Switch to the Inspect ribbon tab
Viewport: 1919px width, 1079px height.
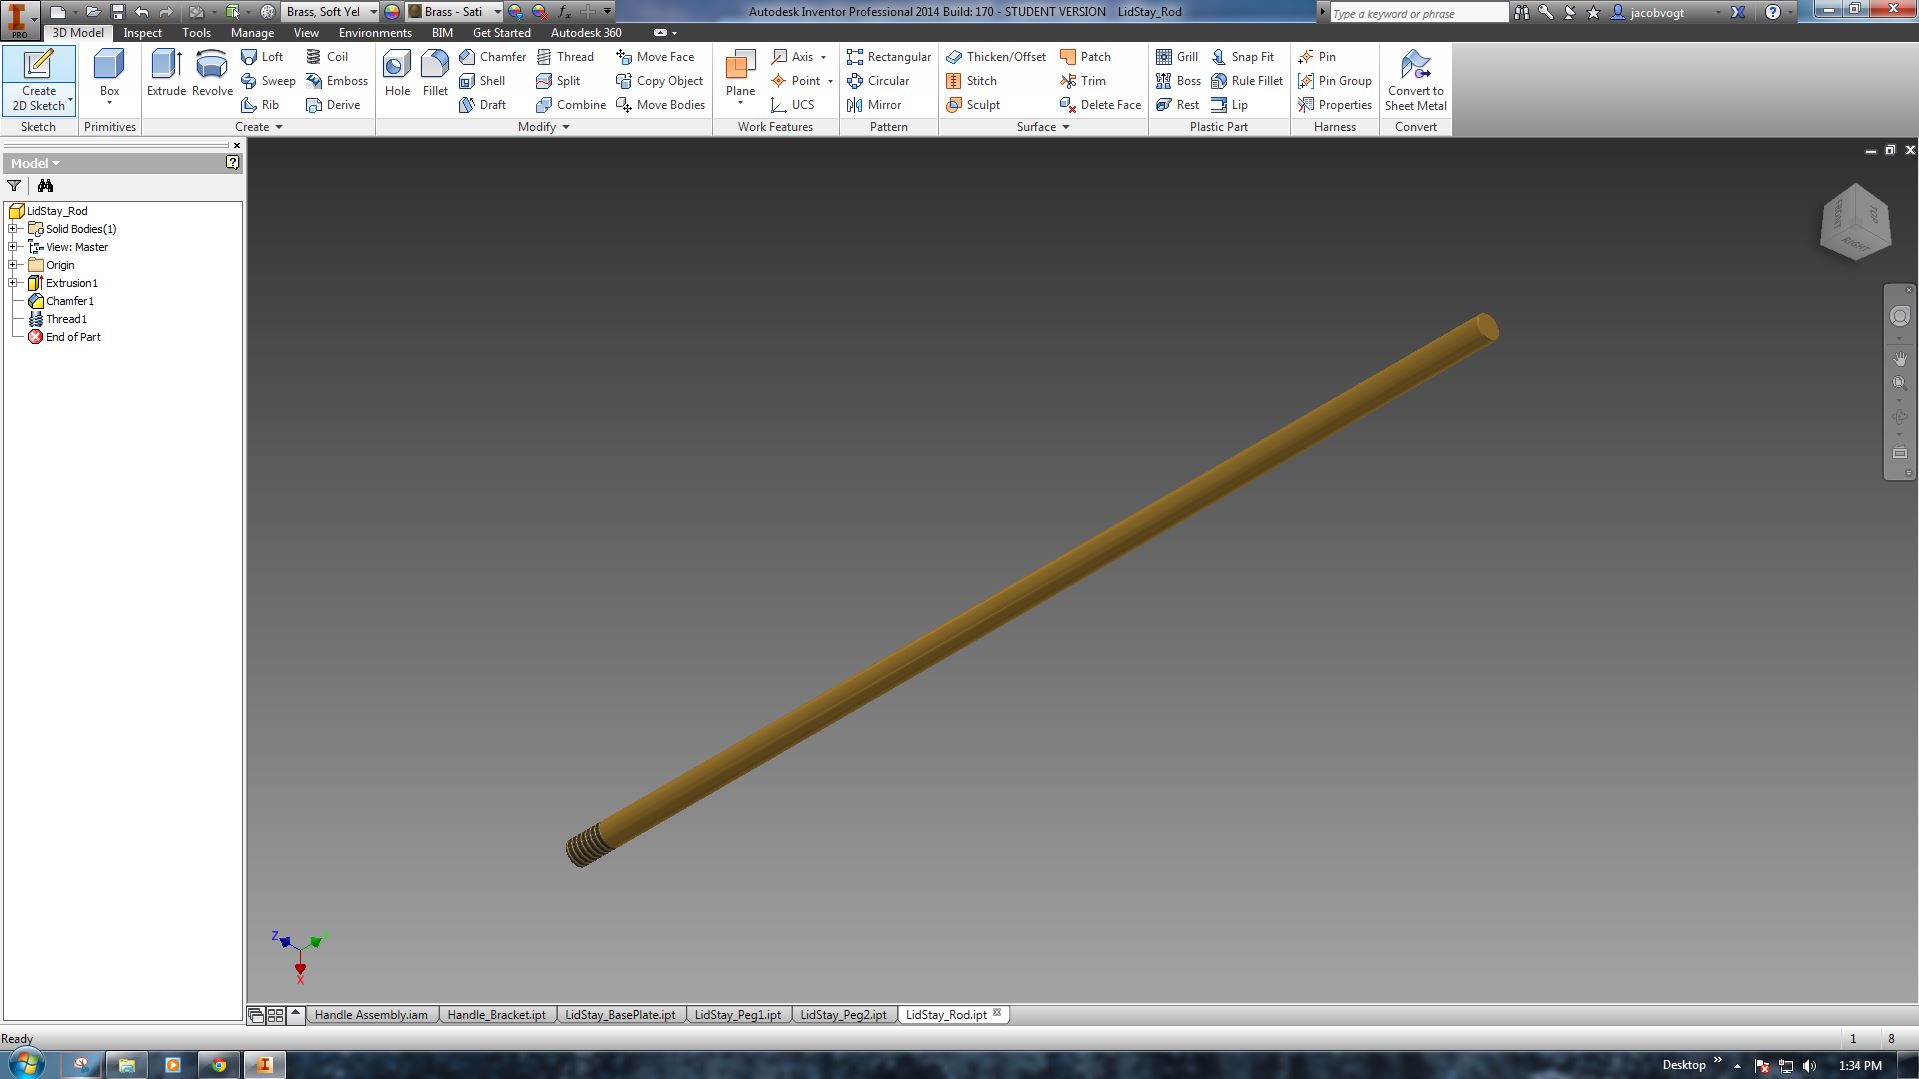tap(142, 33)
